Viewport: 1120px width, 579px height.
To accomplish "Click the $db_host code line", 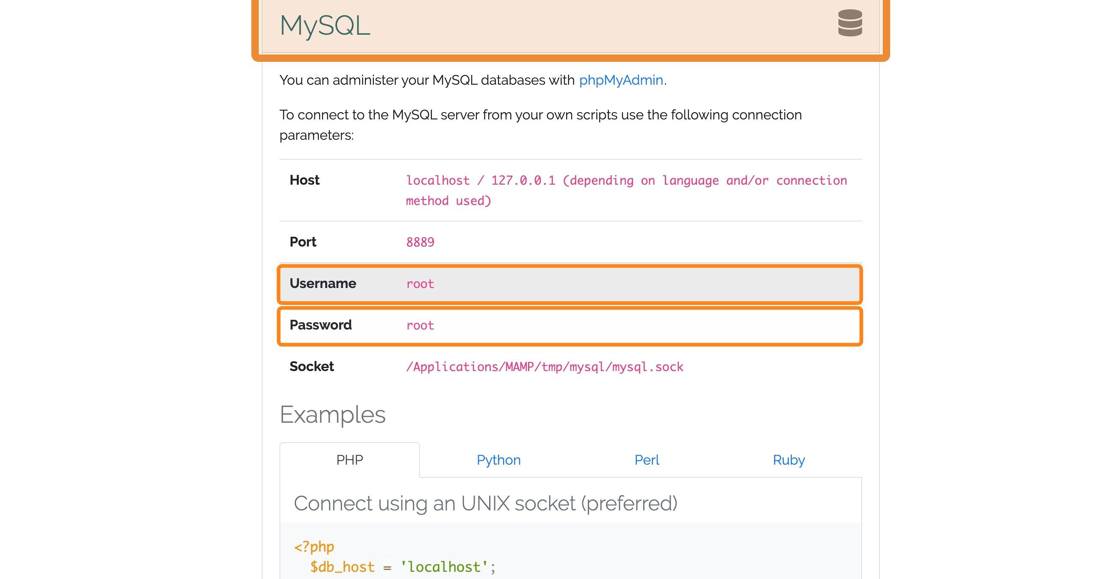I will click(402, 567).
